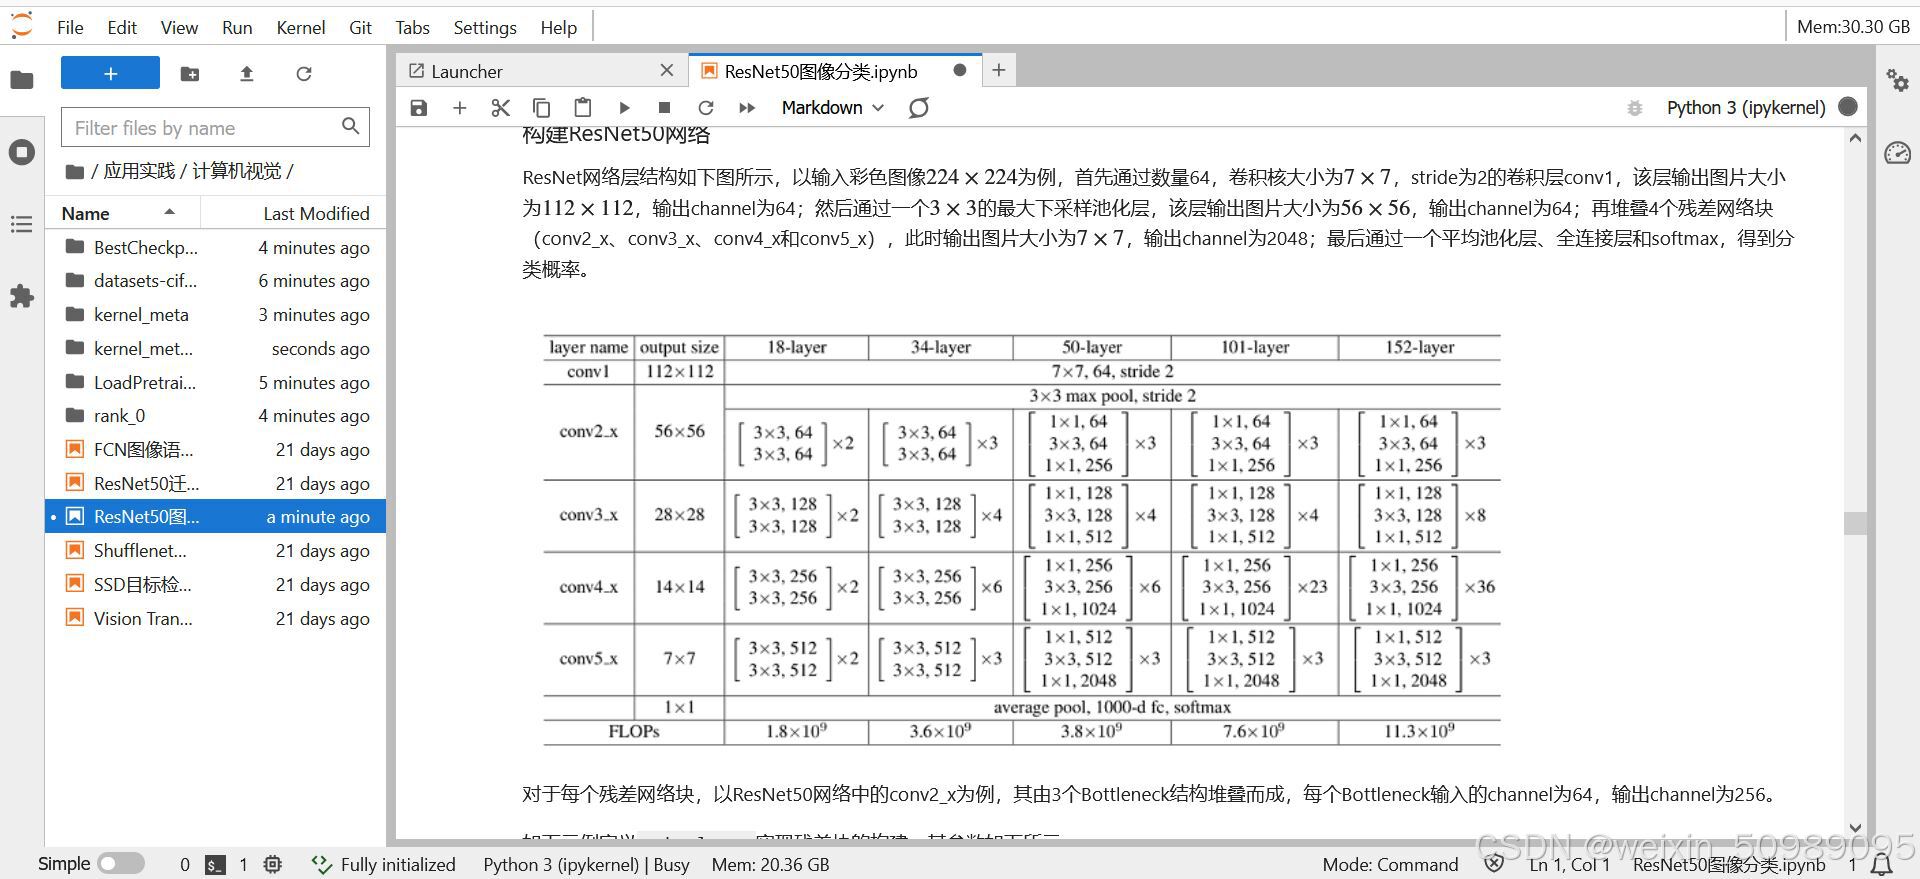1920x879 pixels.
Task: Click the Upload Files arrow icon
Action: click(x=247, y=73)
